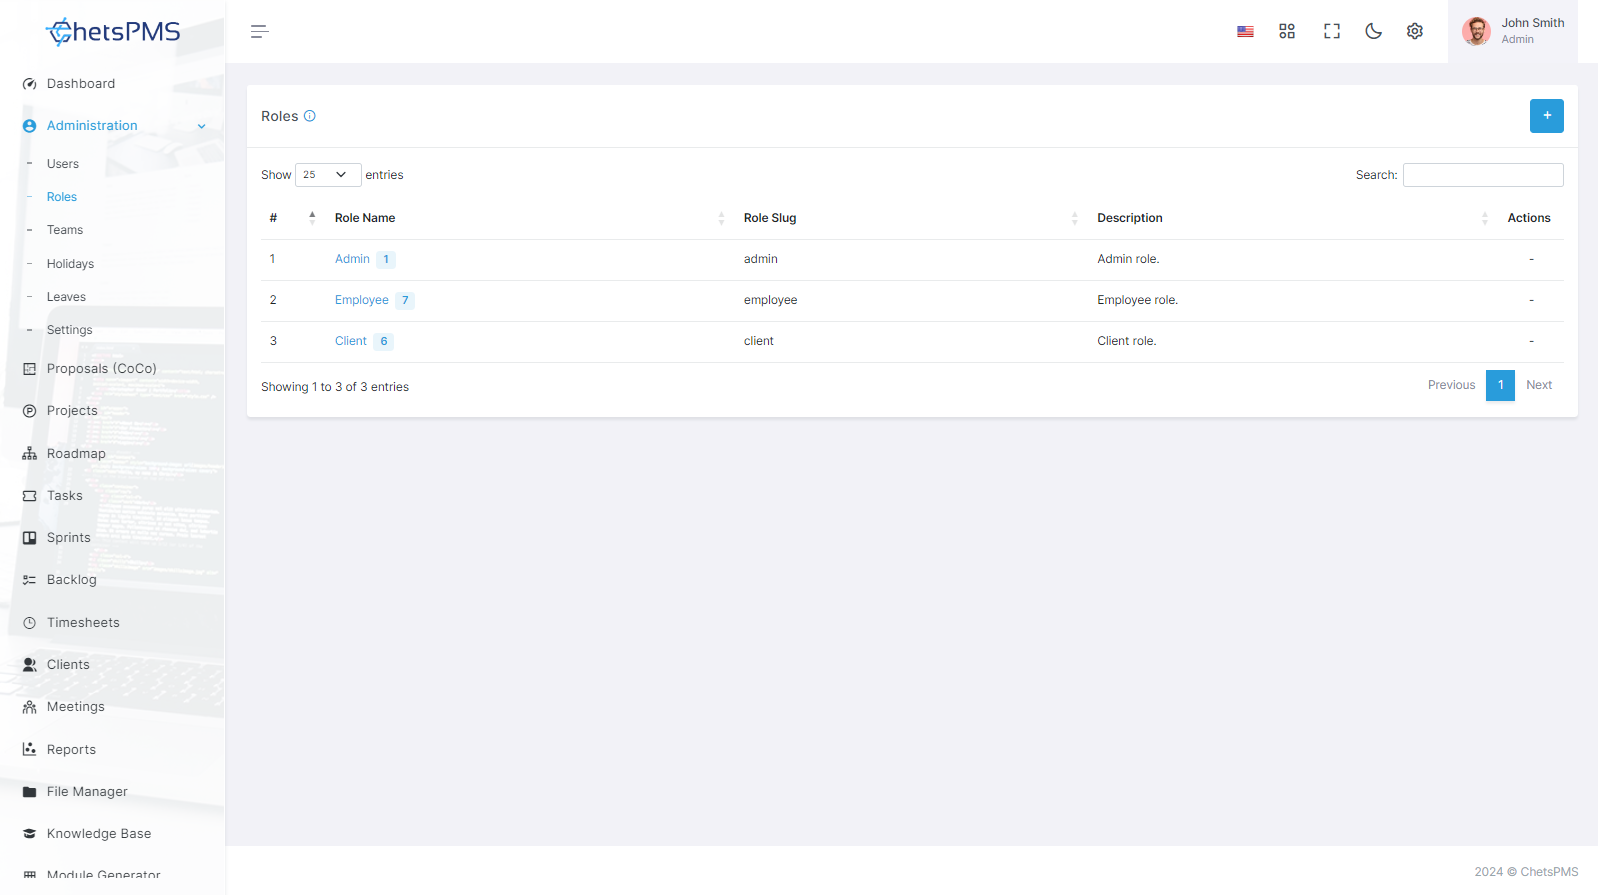
Task: Sort by Description column arrows
Action: (1485, 218)
